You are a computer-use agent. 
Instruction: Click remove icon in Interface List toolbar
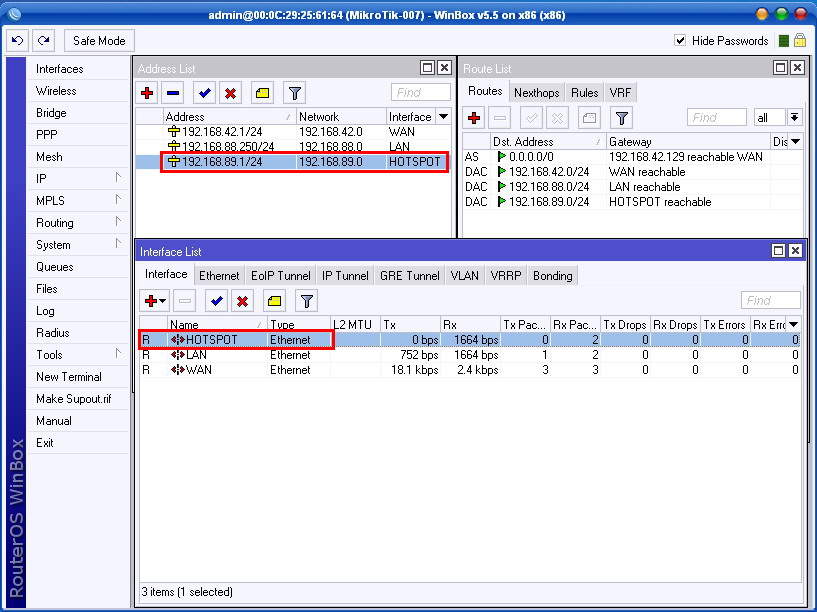(184, 301)
